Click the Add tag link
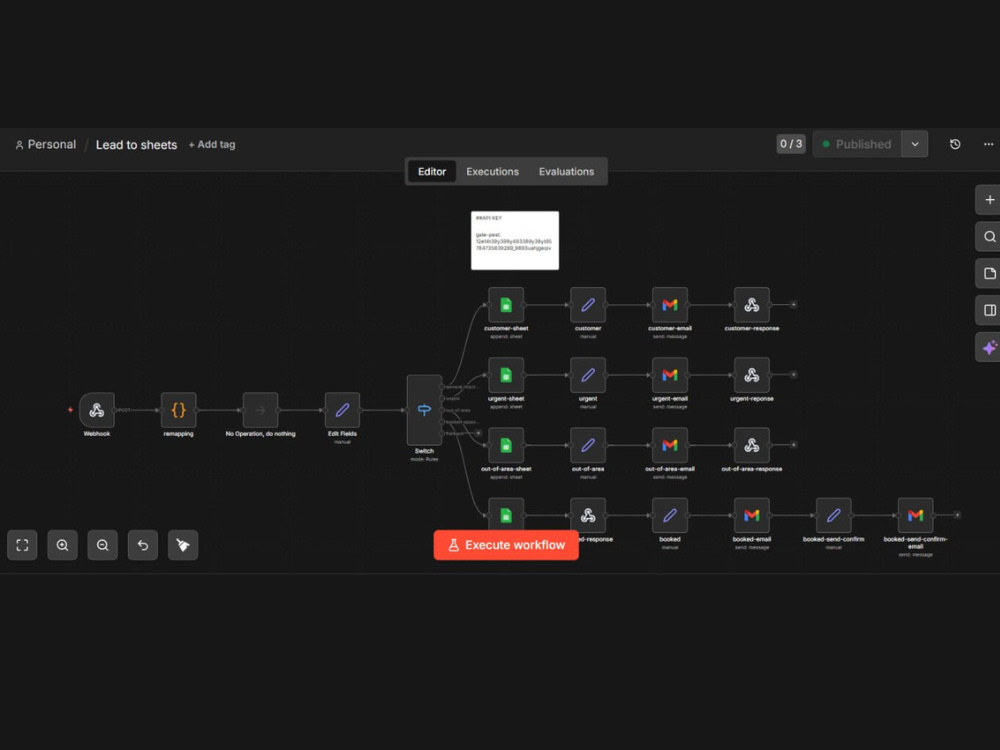Image resolution: width=1000 pixels, height=750 pixels. 212,145
